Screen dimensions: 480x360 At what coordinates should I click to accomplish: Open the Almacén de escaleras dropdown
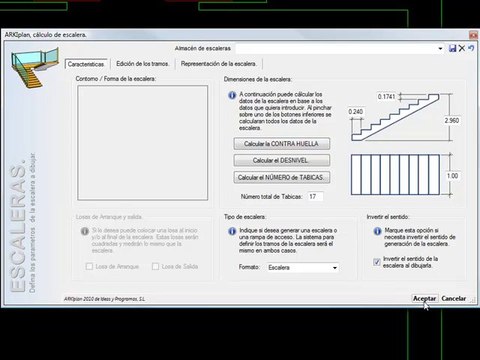(440, 49)
